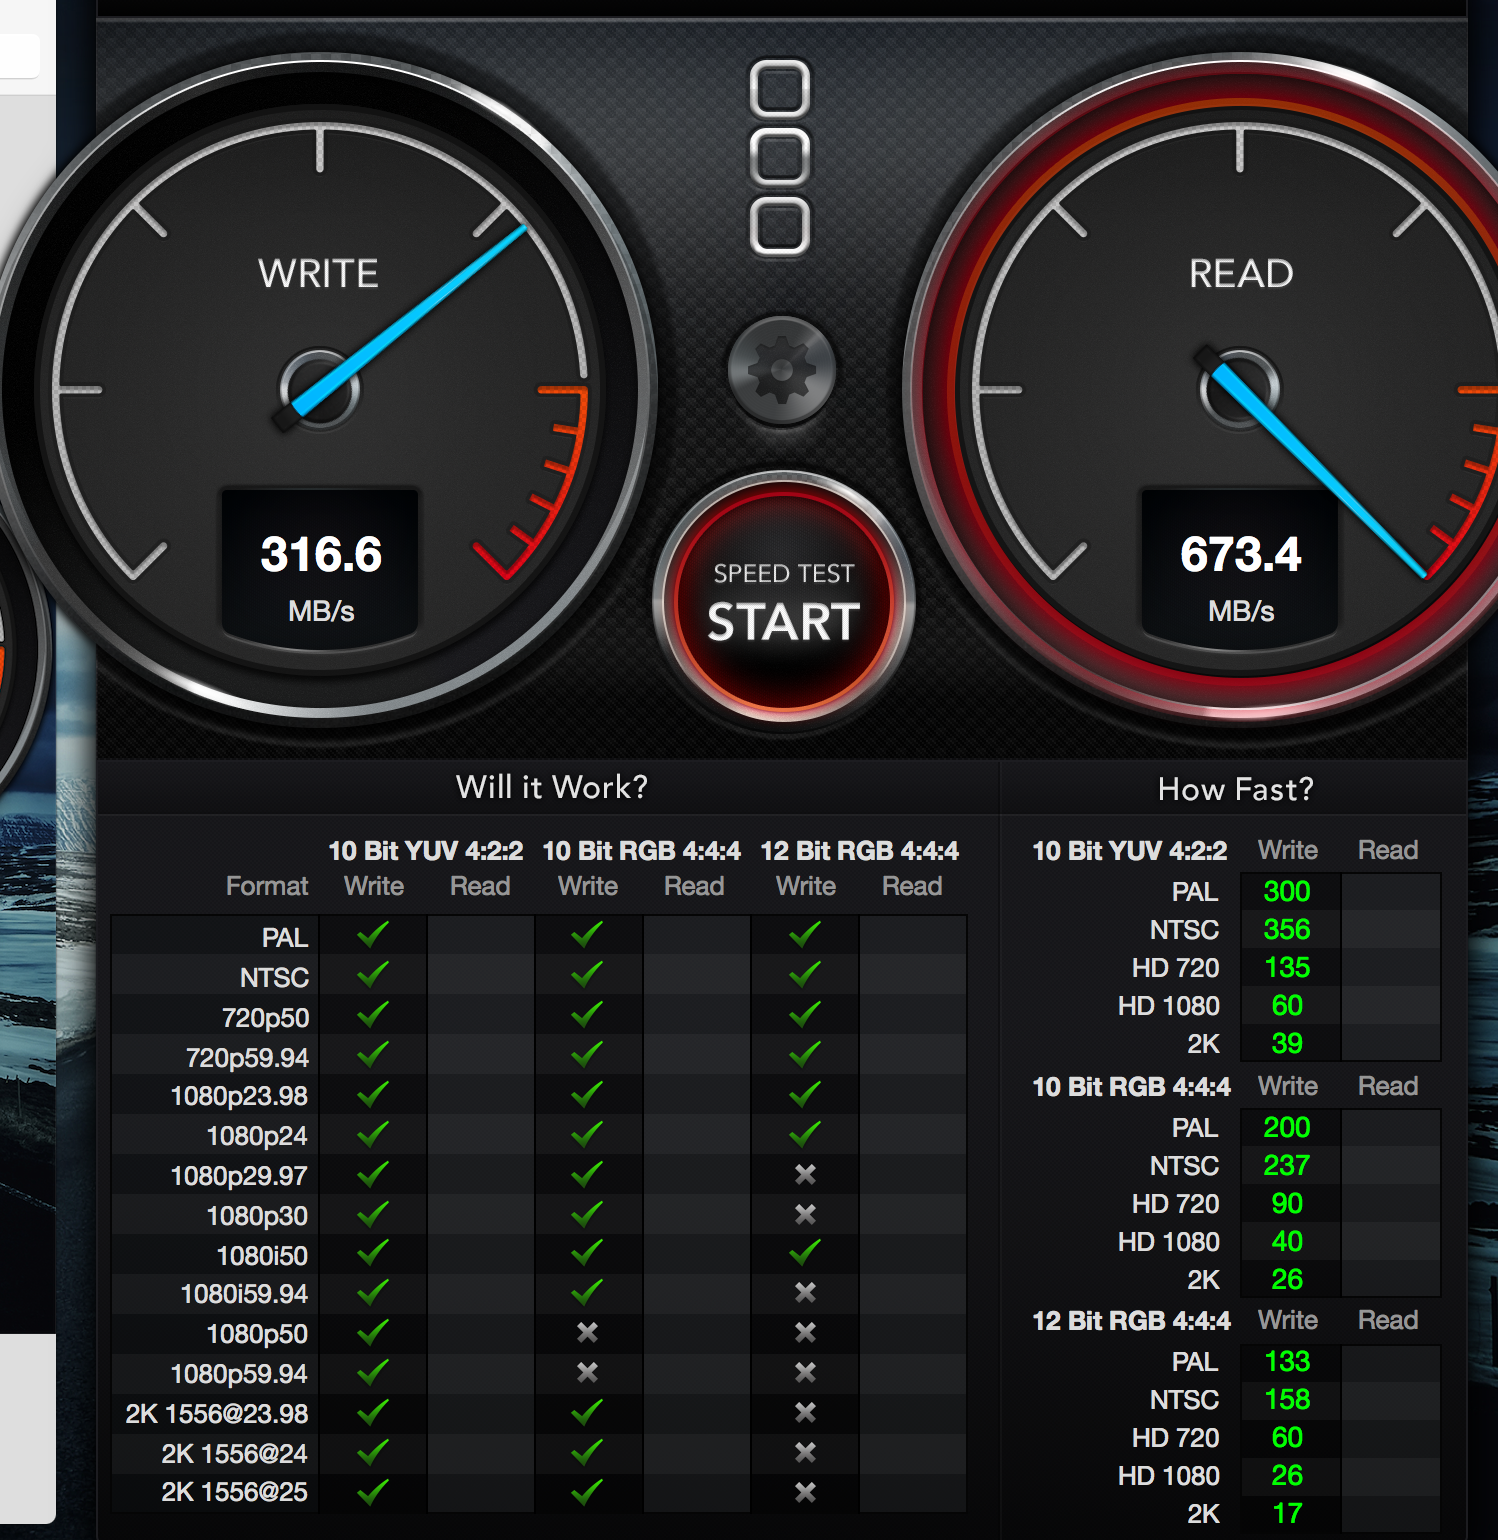Click the blue needle on the WRITE gauge

409,320
